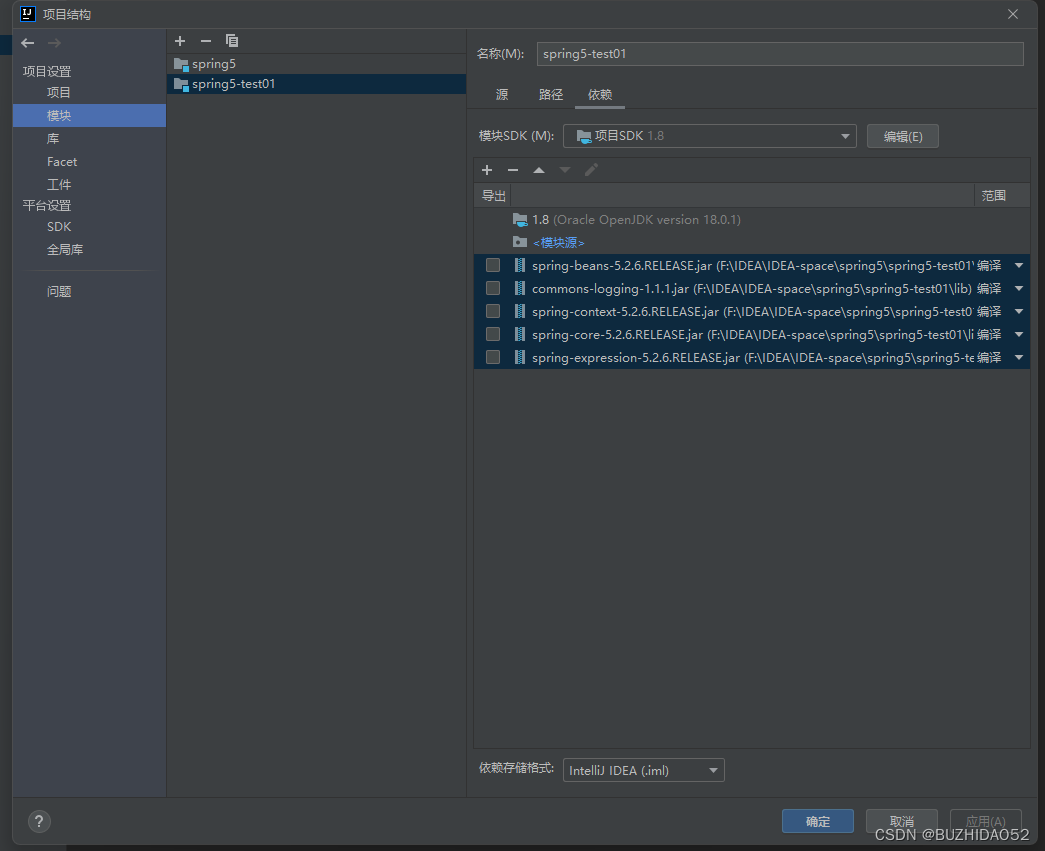This screenshot has height=851, width=1045.
Task: Open the 模块SDK dropdown
Action: click(x=710, y=136)
